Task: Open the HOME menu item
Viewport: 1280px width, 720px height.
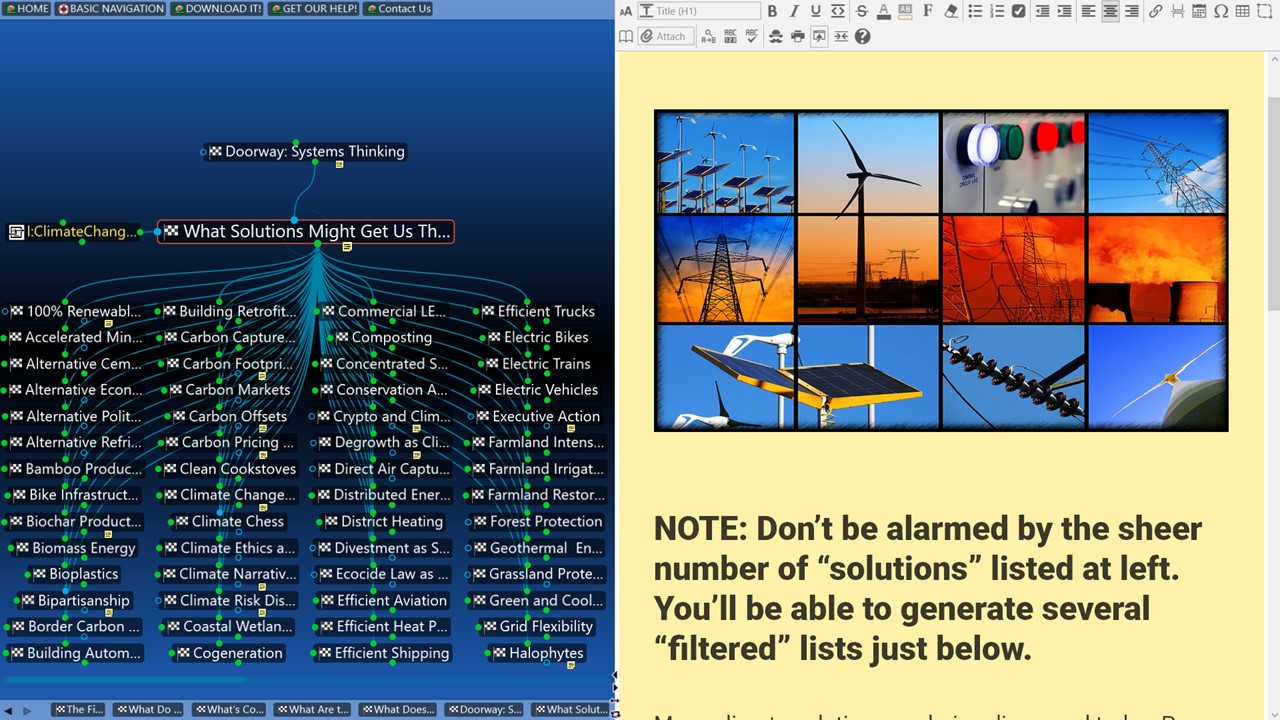Action: [x=27, y=8]
